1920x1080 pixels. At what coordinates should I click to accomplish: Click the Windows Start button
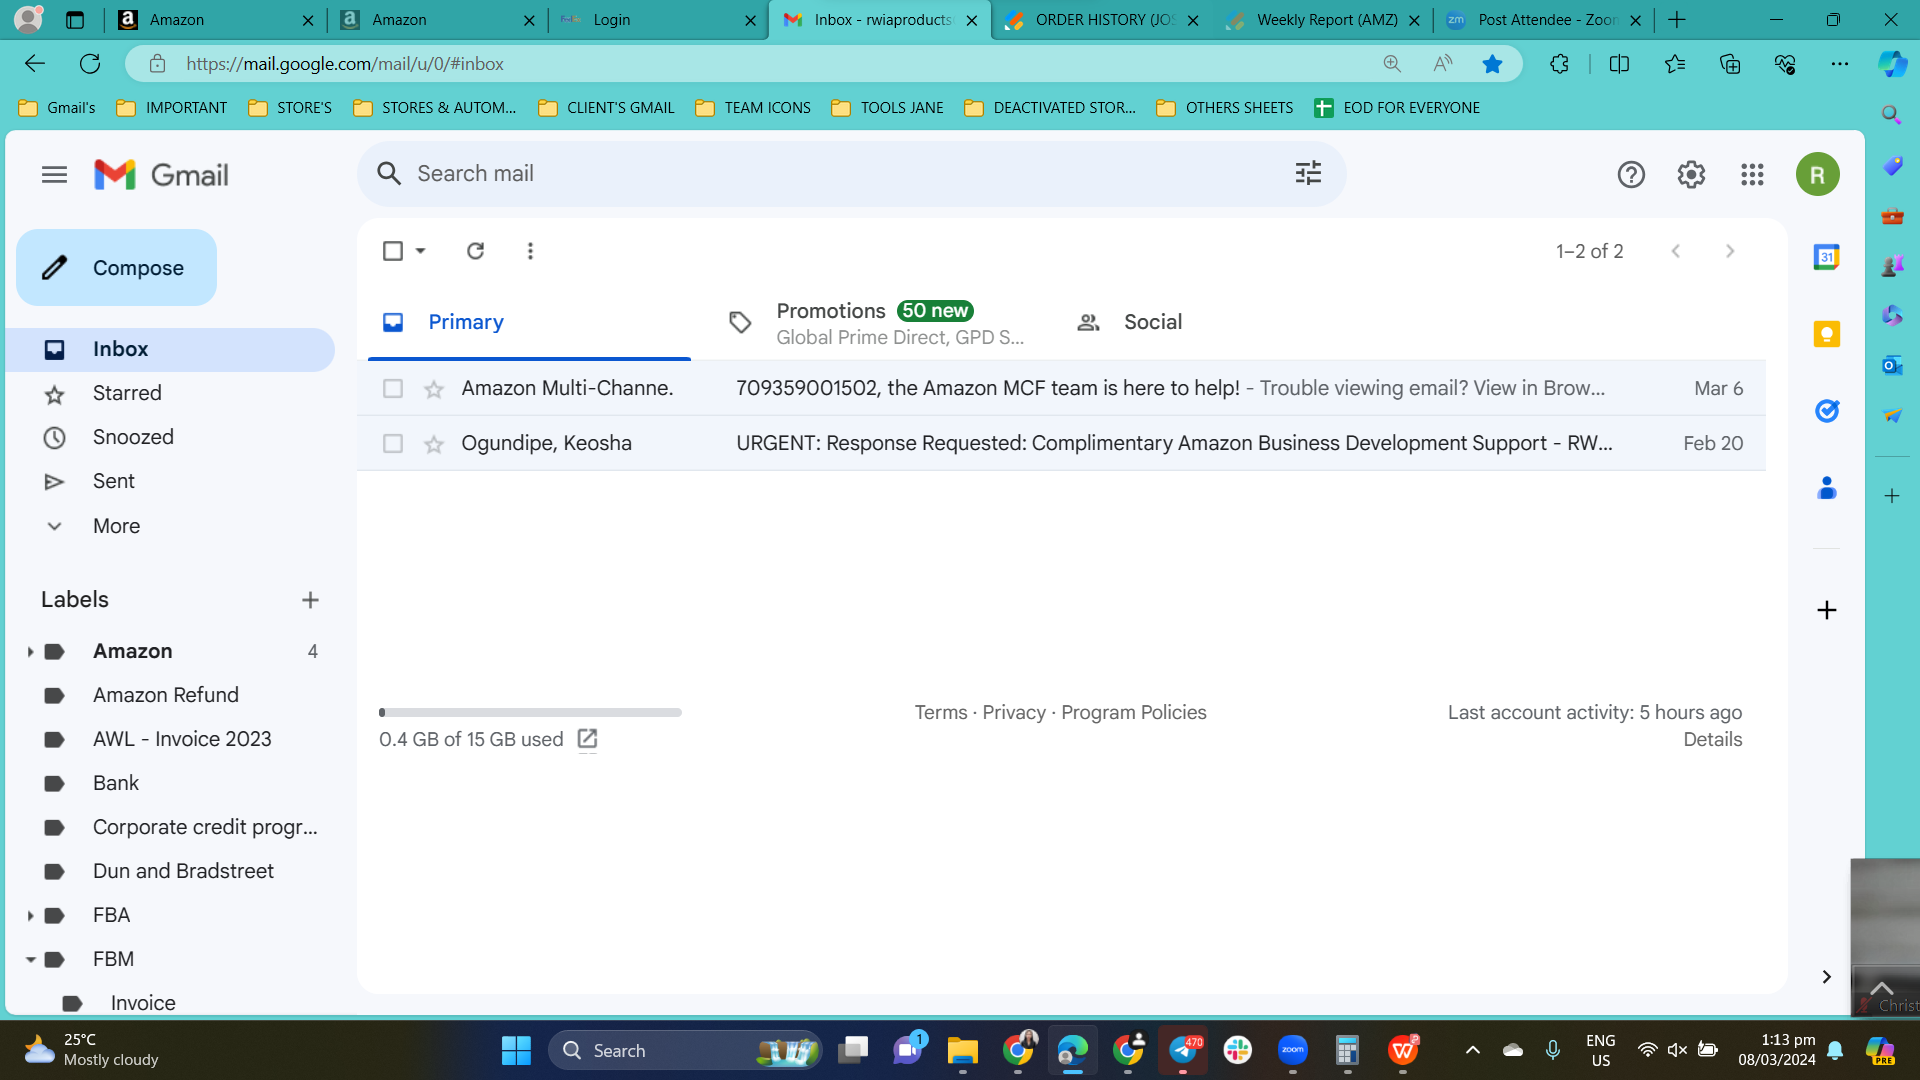[516, 1050]
